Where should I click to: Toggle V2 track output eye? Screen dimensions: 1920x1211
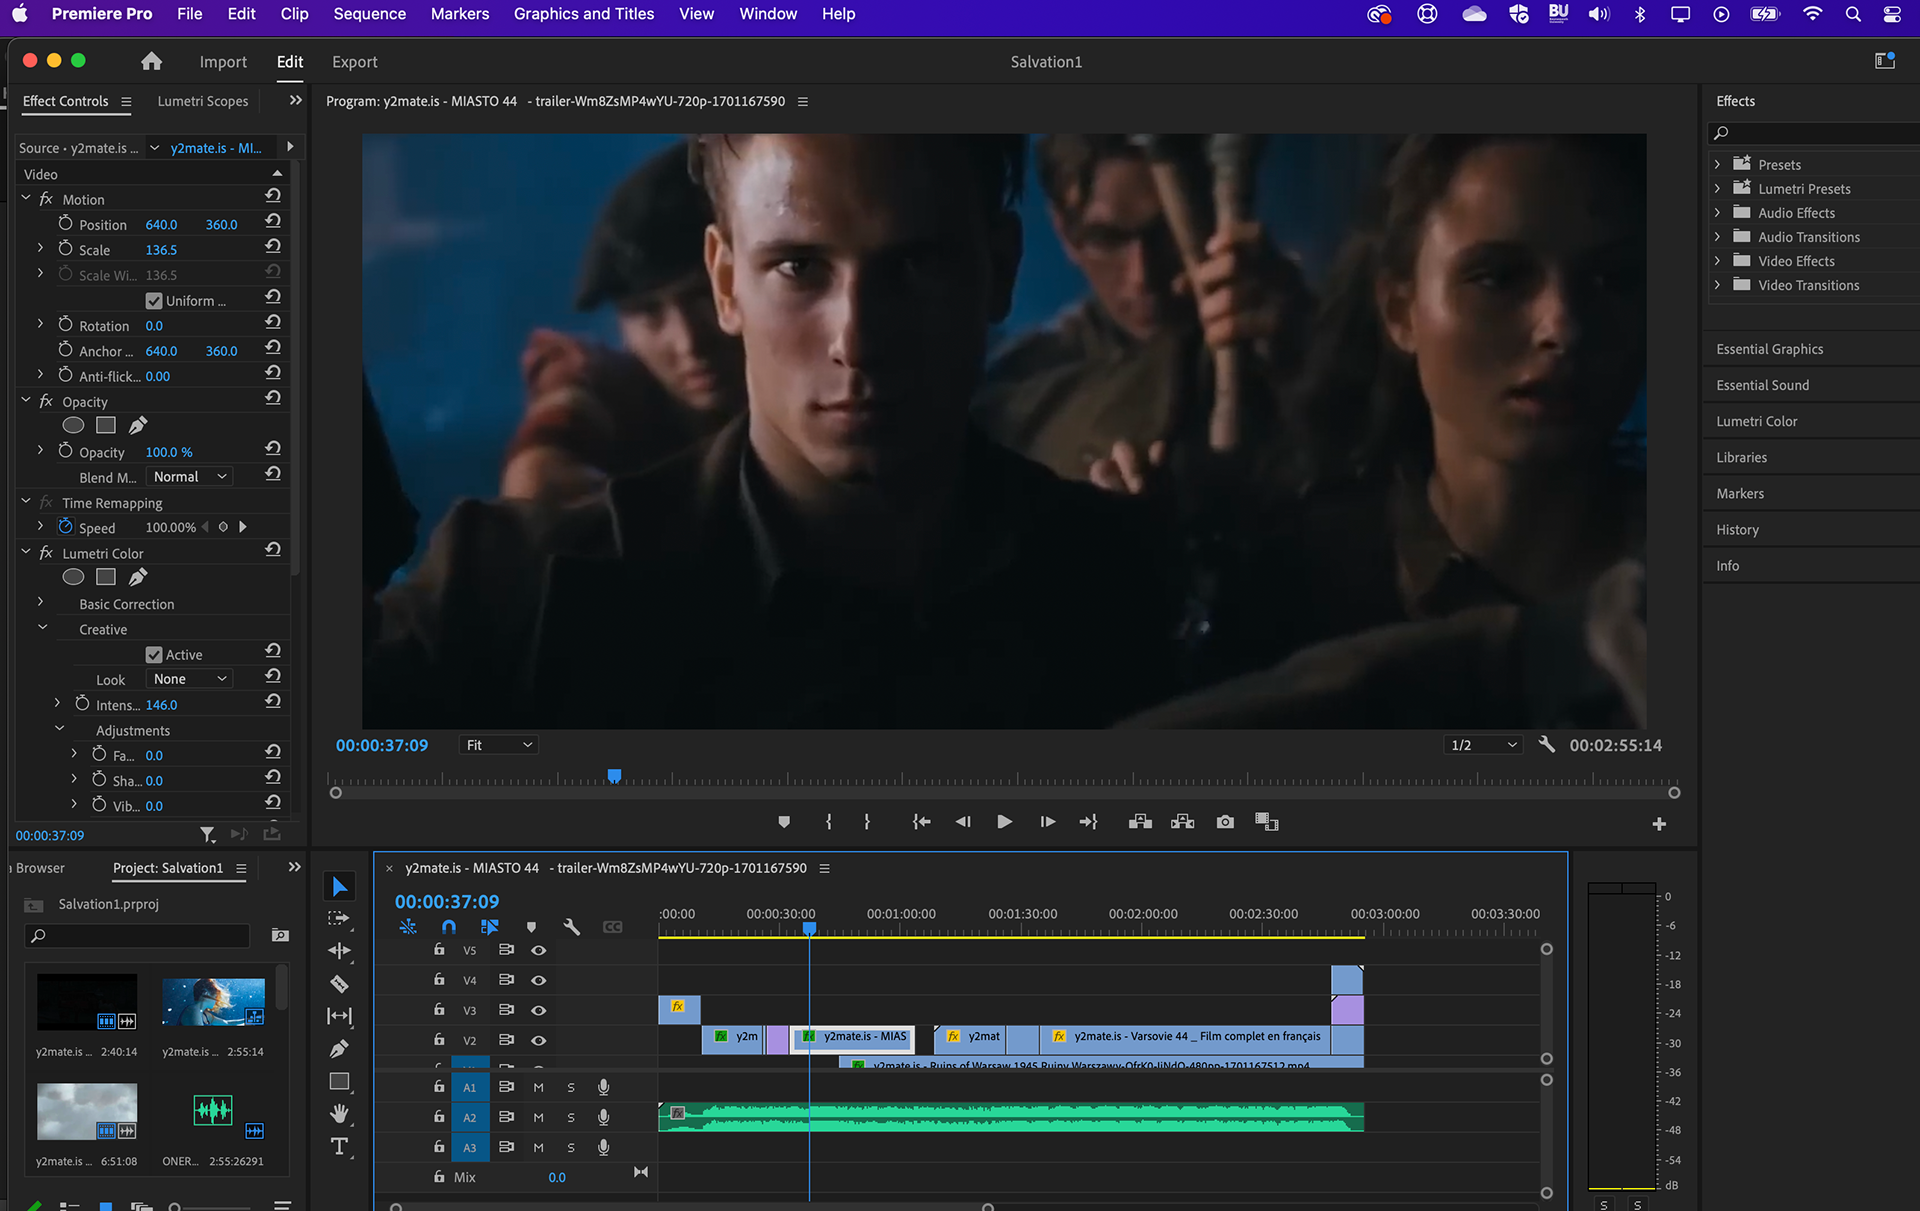tap(539, 1040)
